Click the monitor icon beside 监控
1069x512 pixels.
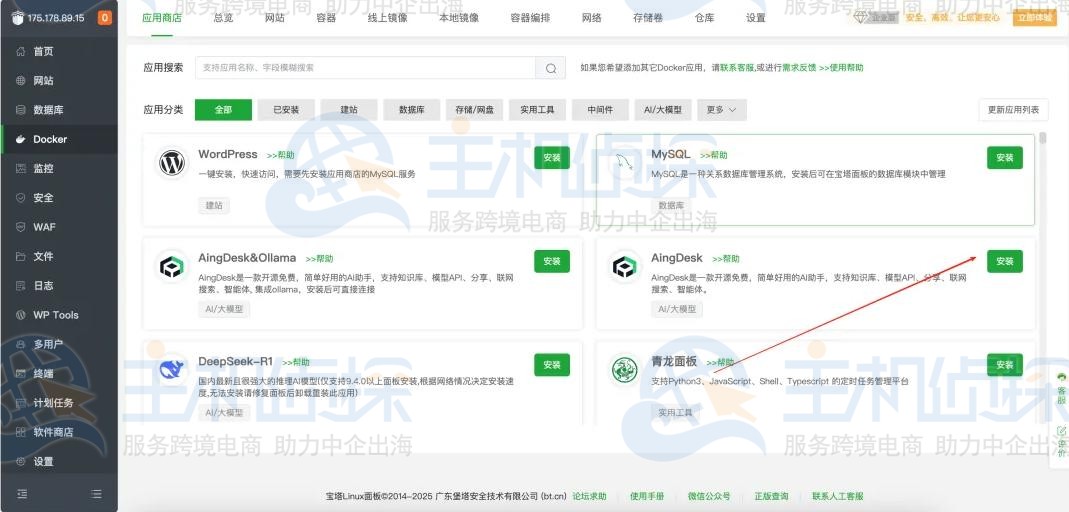click(20, 168)
